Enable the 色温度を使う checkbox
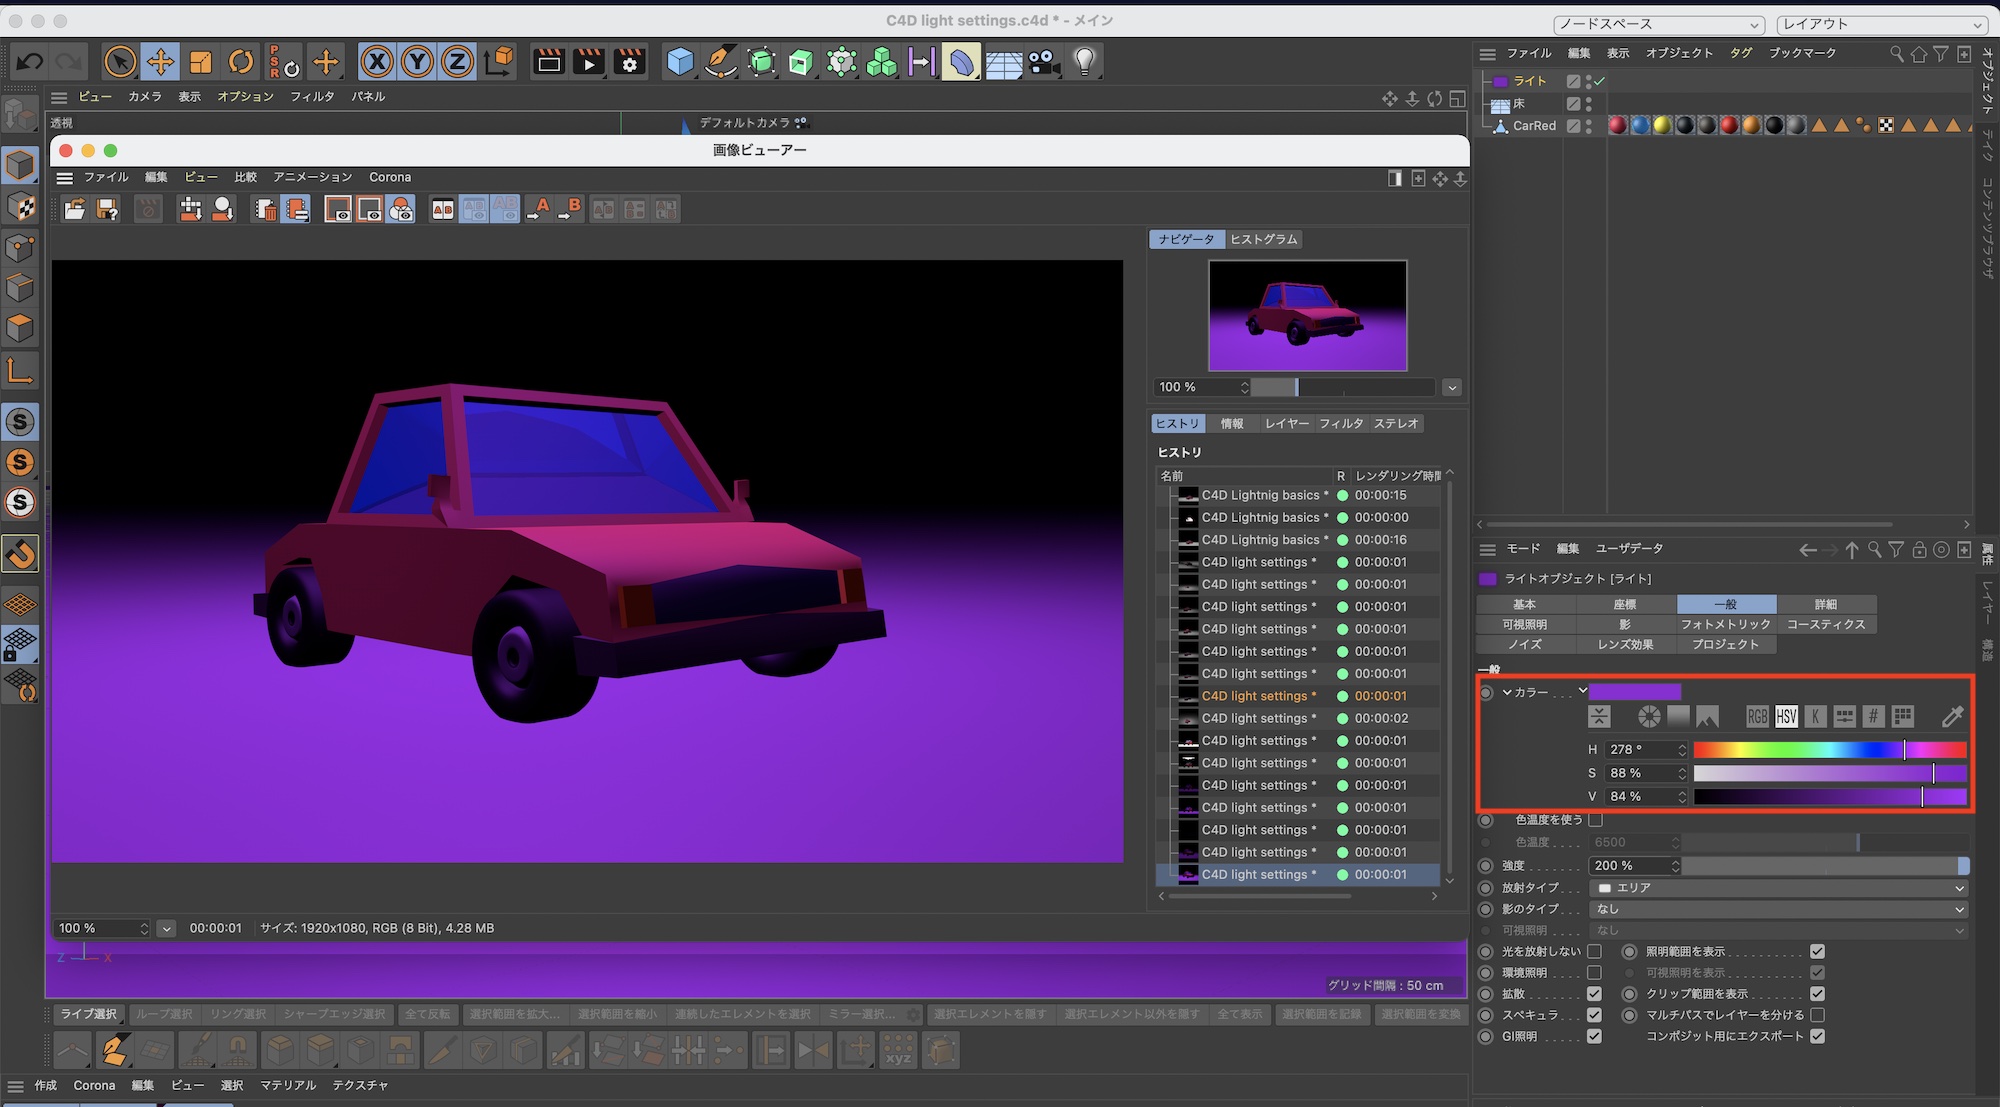The width and height of the screenshot is (2000, 1107). [1596, 820]
